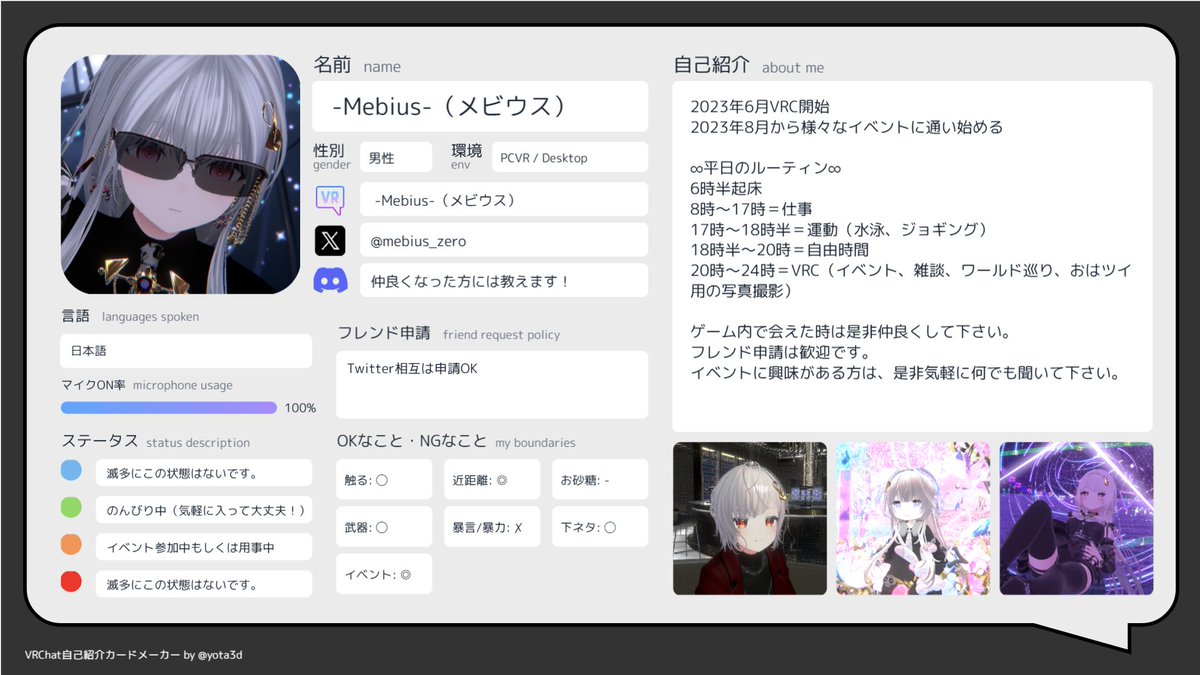Click the Discord logo icon
The image size is (1200, 675).
tap(330, 280)
